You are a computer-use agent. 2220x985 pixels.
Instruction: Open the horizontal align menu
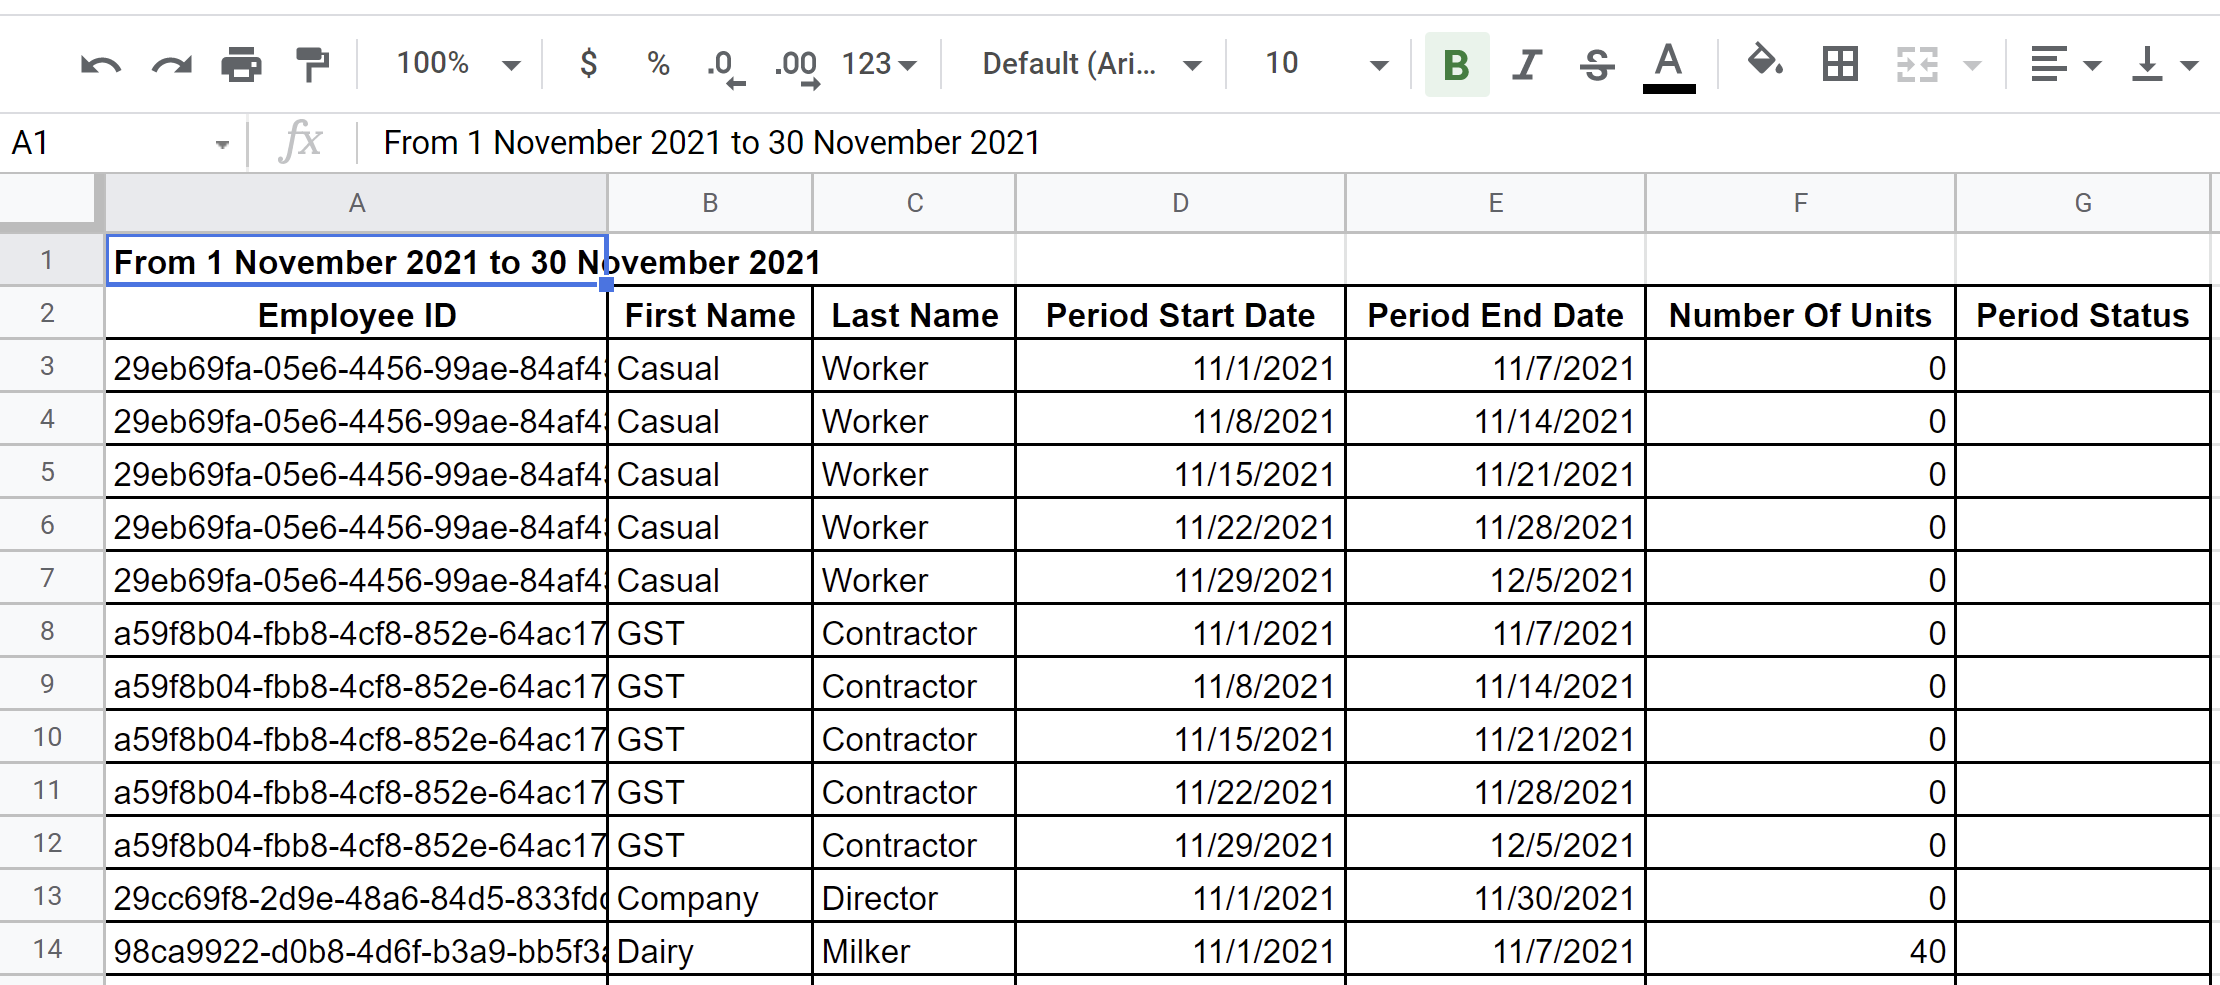[x=2065, y=64]
